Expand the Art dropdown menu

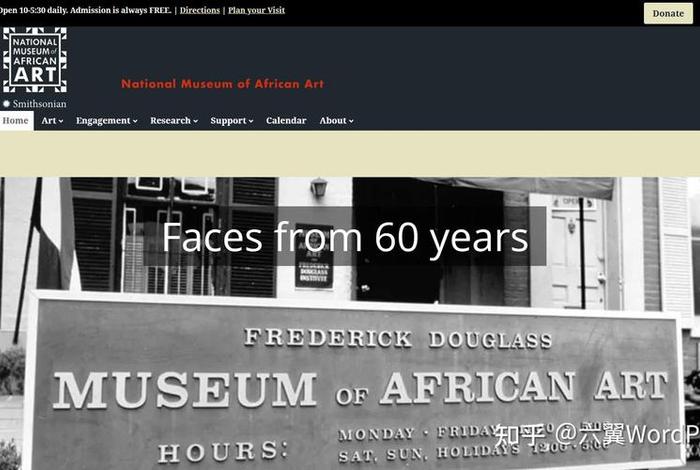tap(52, 121)
